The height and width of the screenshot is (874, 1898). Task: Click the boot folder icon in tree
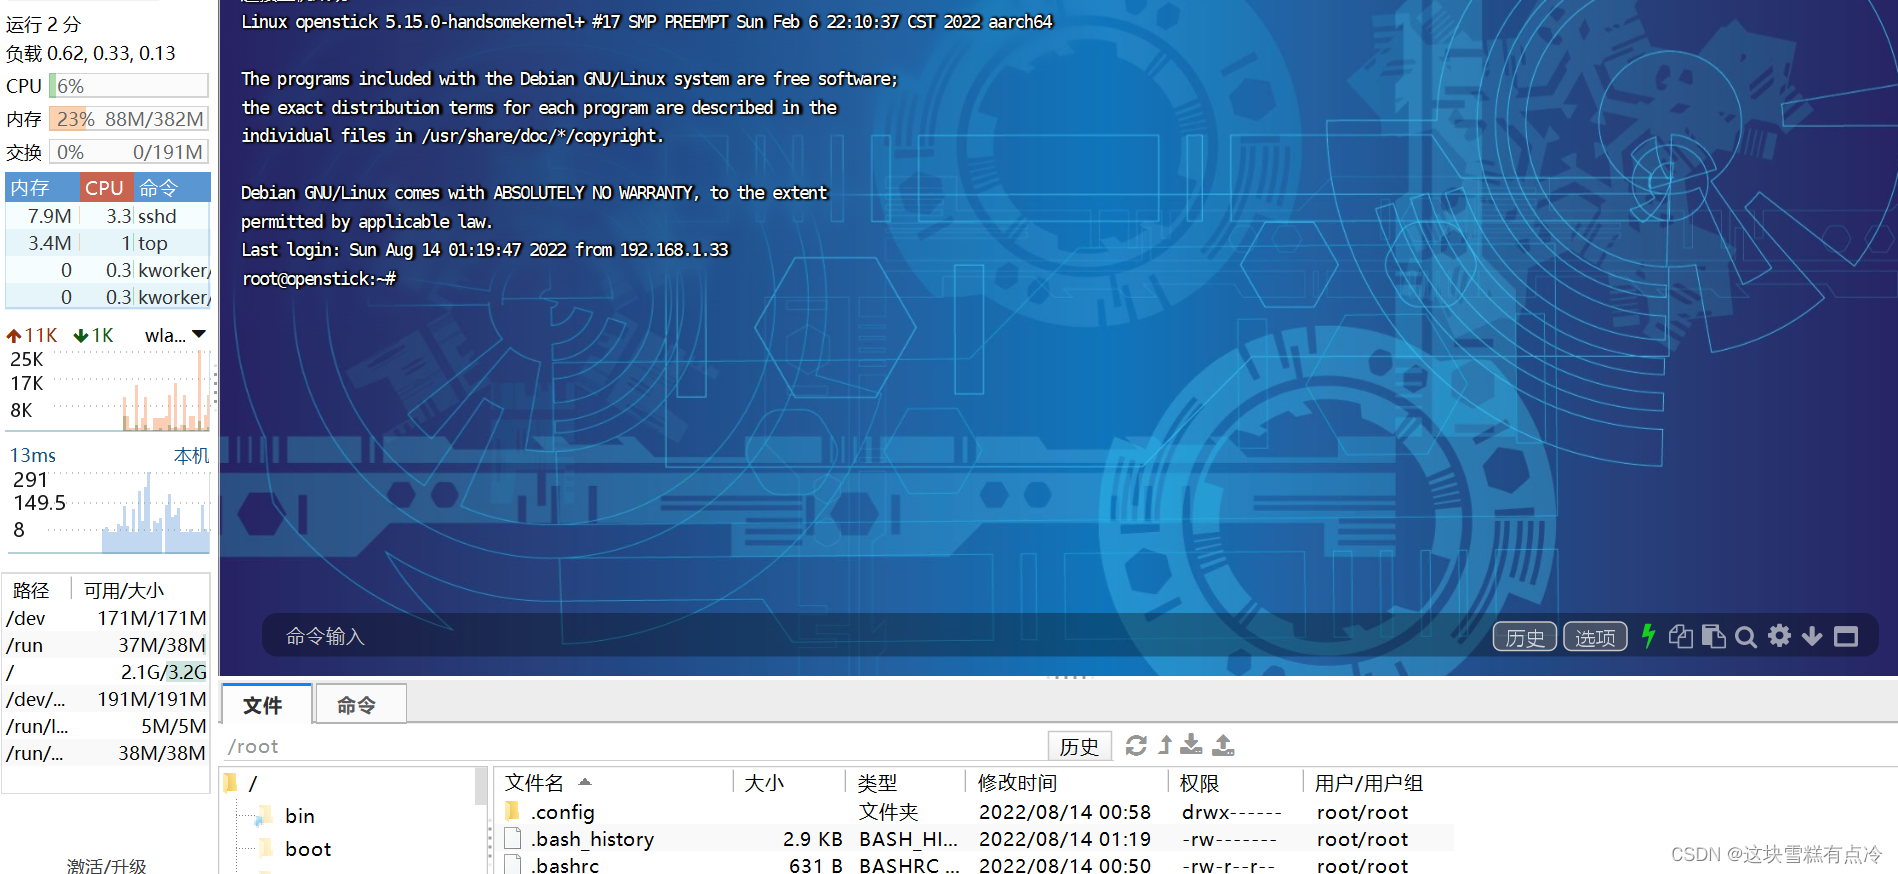tap(265, 848)
